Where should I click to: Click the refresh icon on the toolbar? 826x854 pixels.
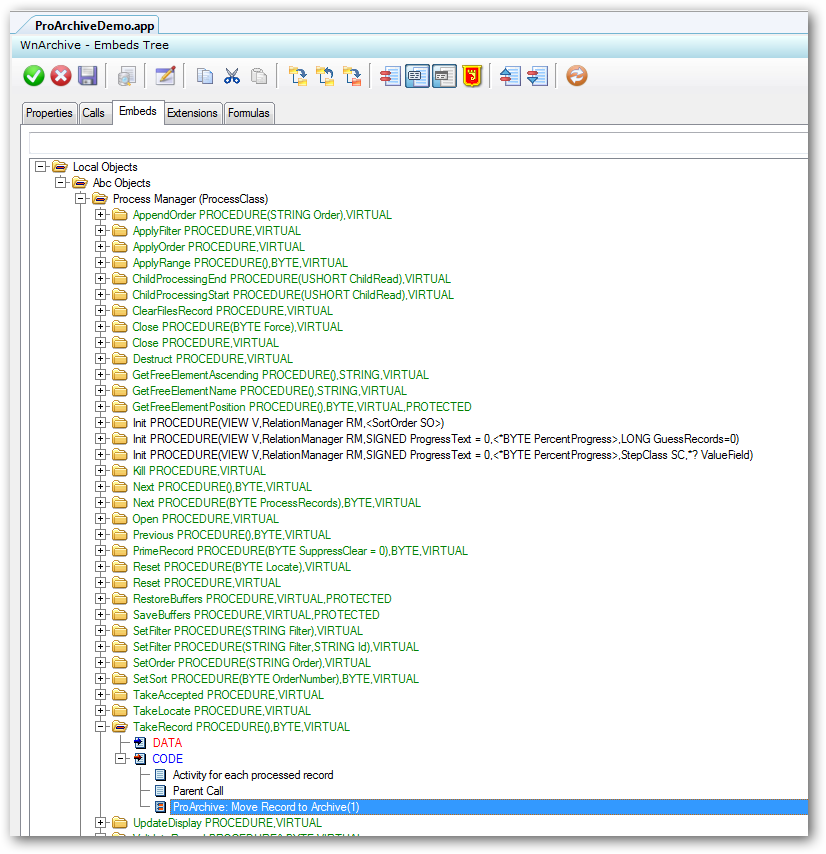[x=576, y=75]
